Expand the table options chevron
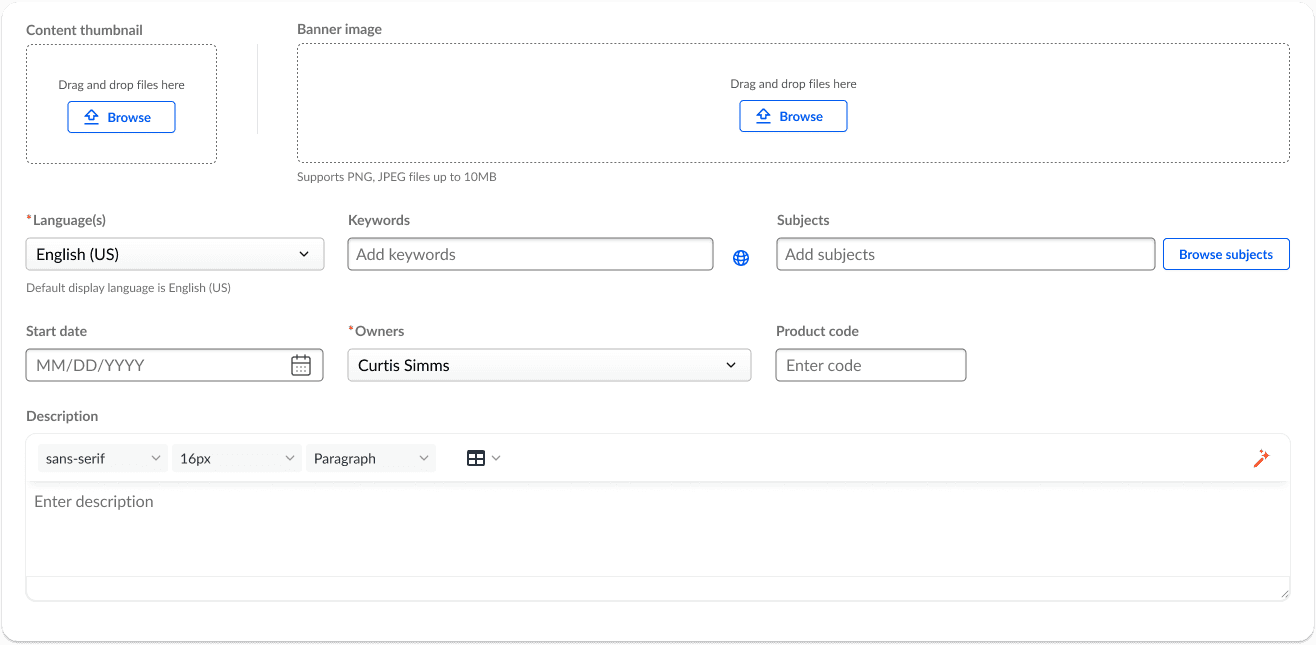The width and height of the screenshot is (1316, 645). tap(496, 458)
